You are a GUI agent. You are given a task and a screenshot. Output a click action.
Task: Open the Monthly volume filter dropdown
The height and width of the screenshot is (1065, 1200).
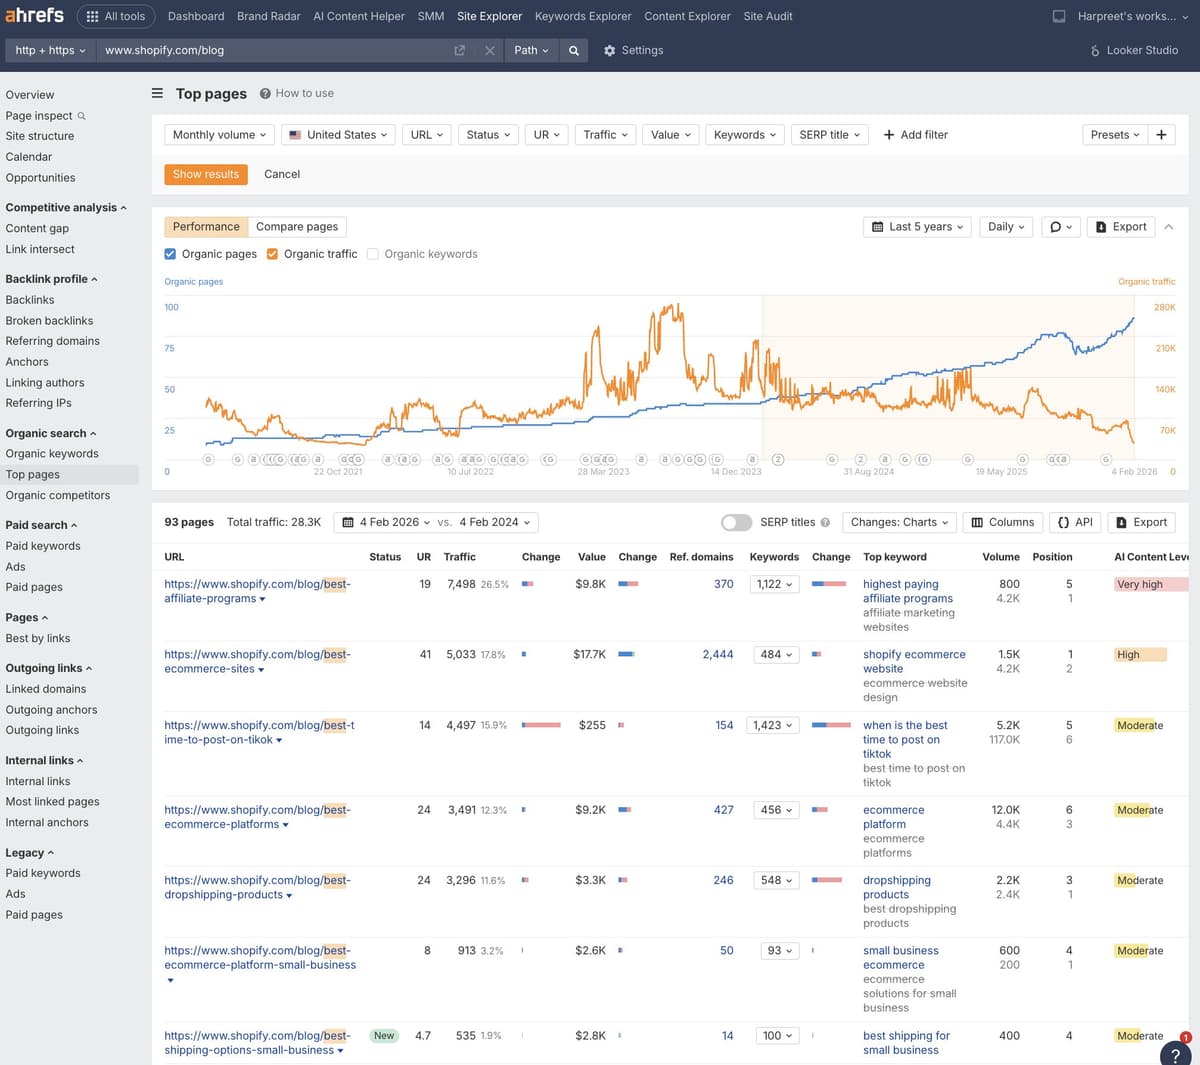point(219,134)
